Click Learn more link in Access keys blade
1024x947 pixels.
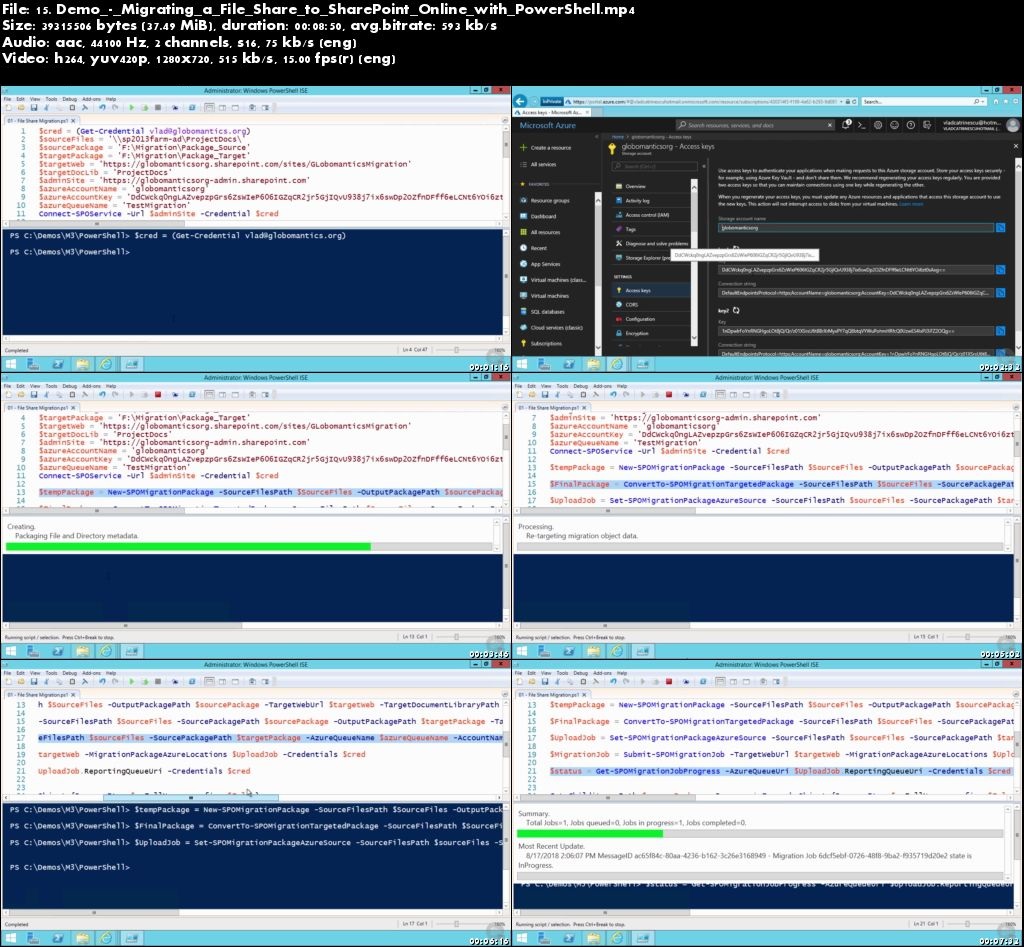click(x=911, y=204)
